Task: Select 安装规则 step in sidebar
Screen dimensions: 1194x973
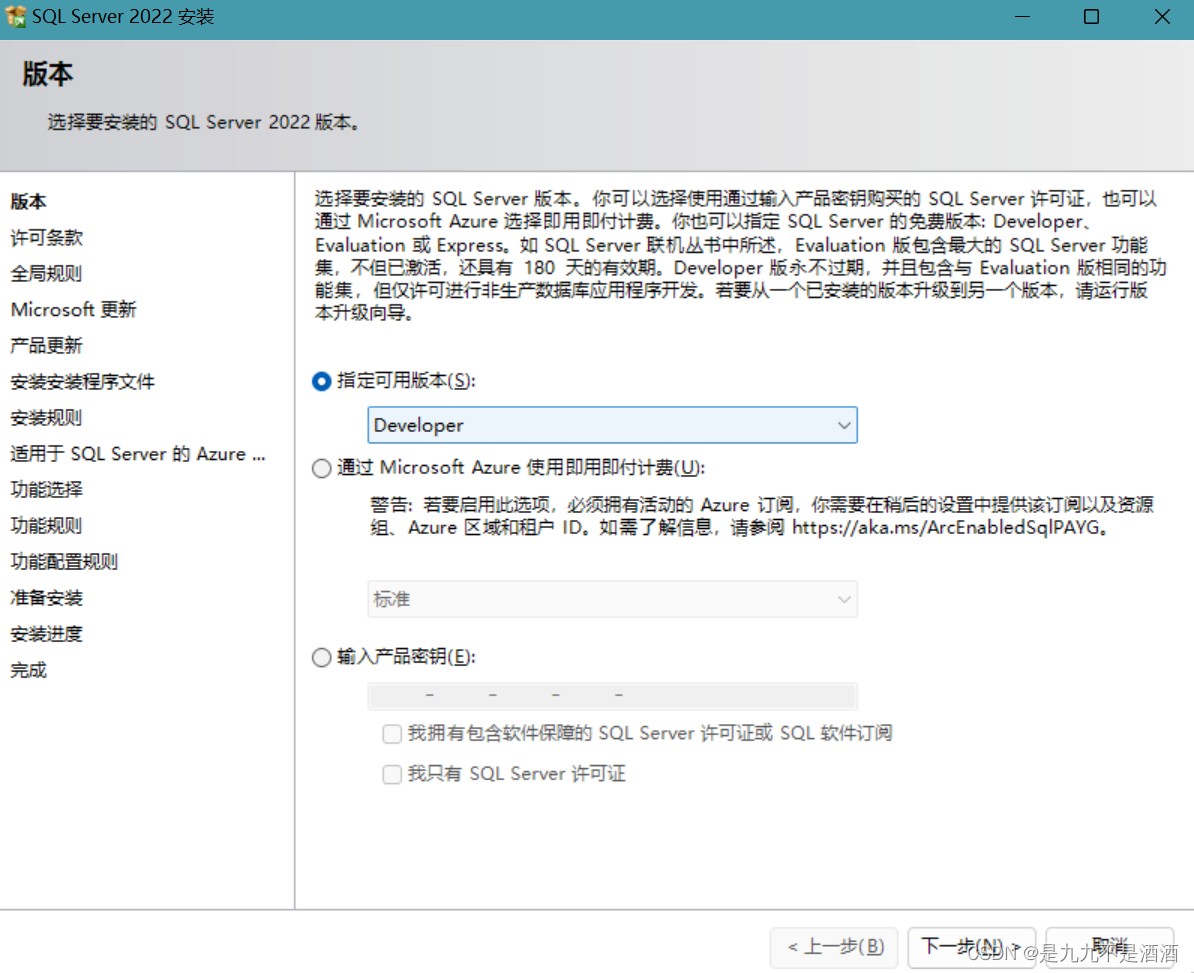Action: click(46, 418)
